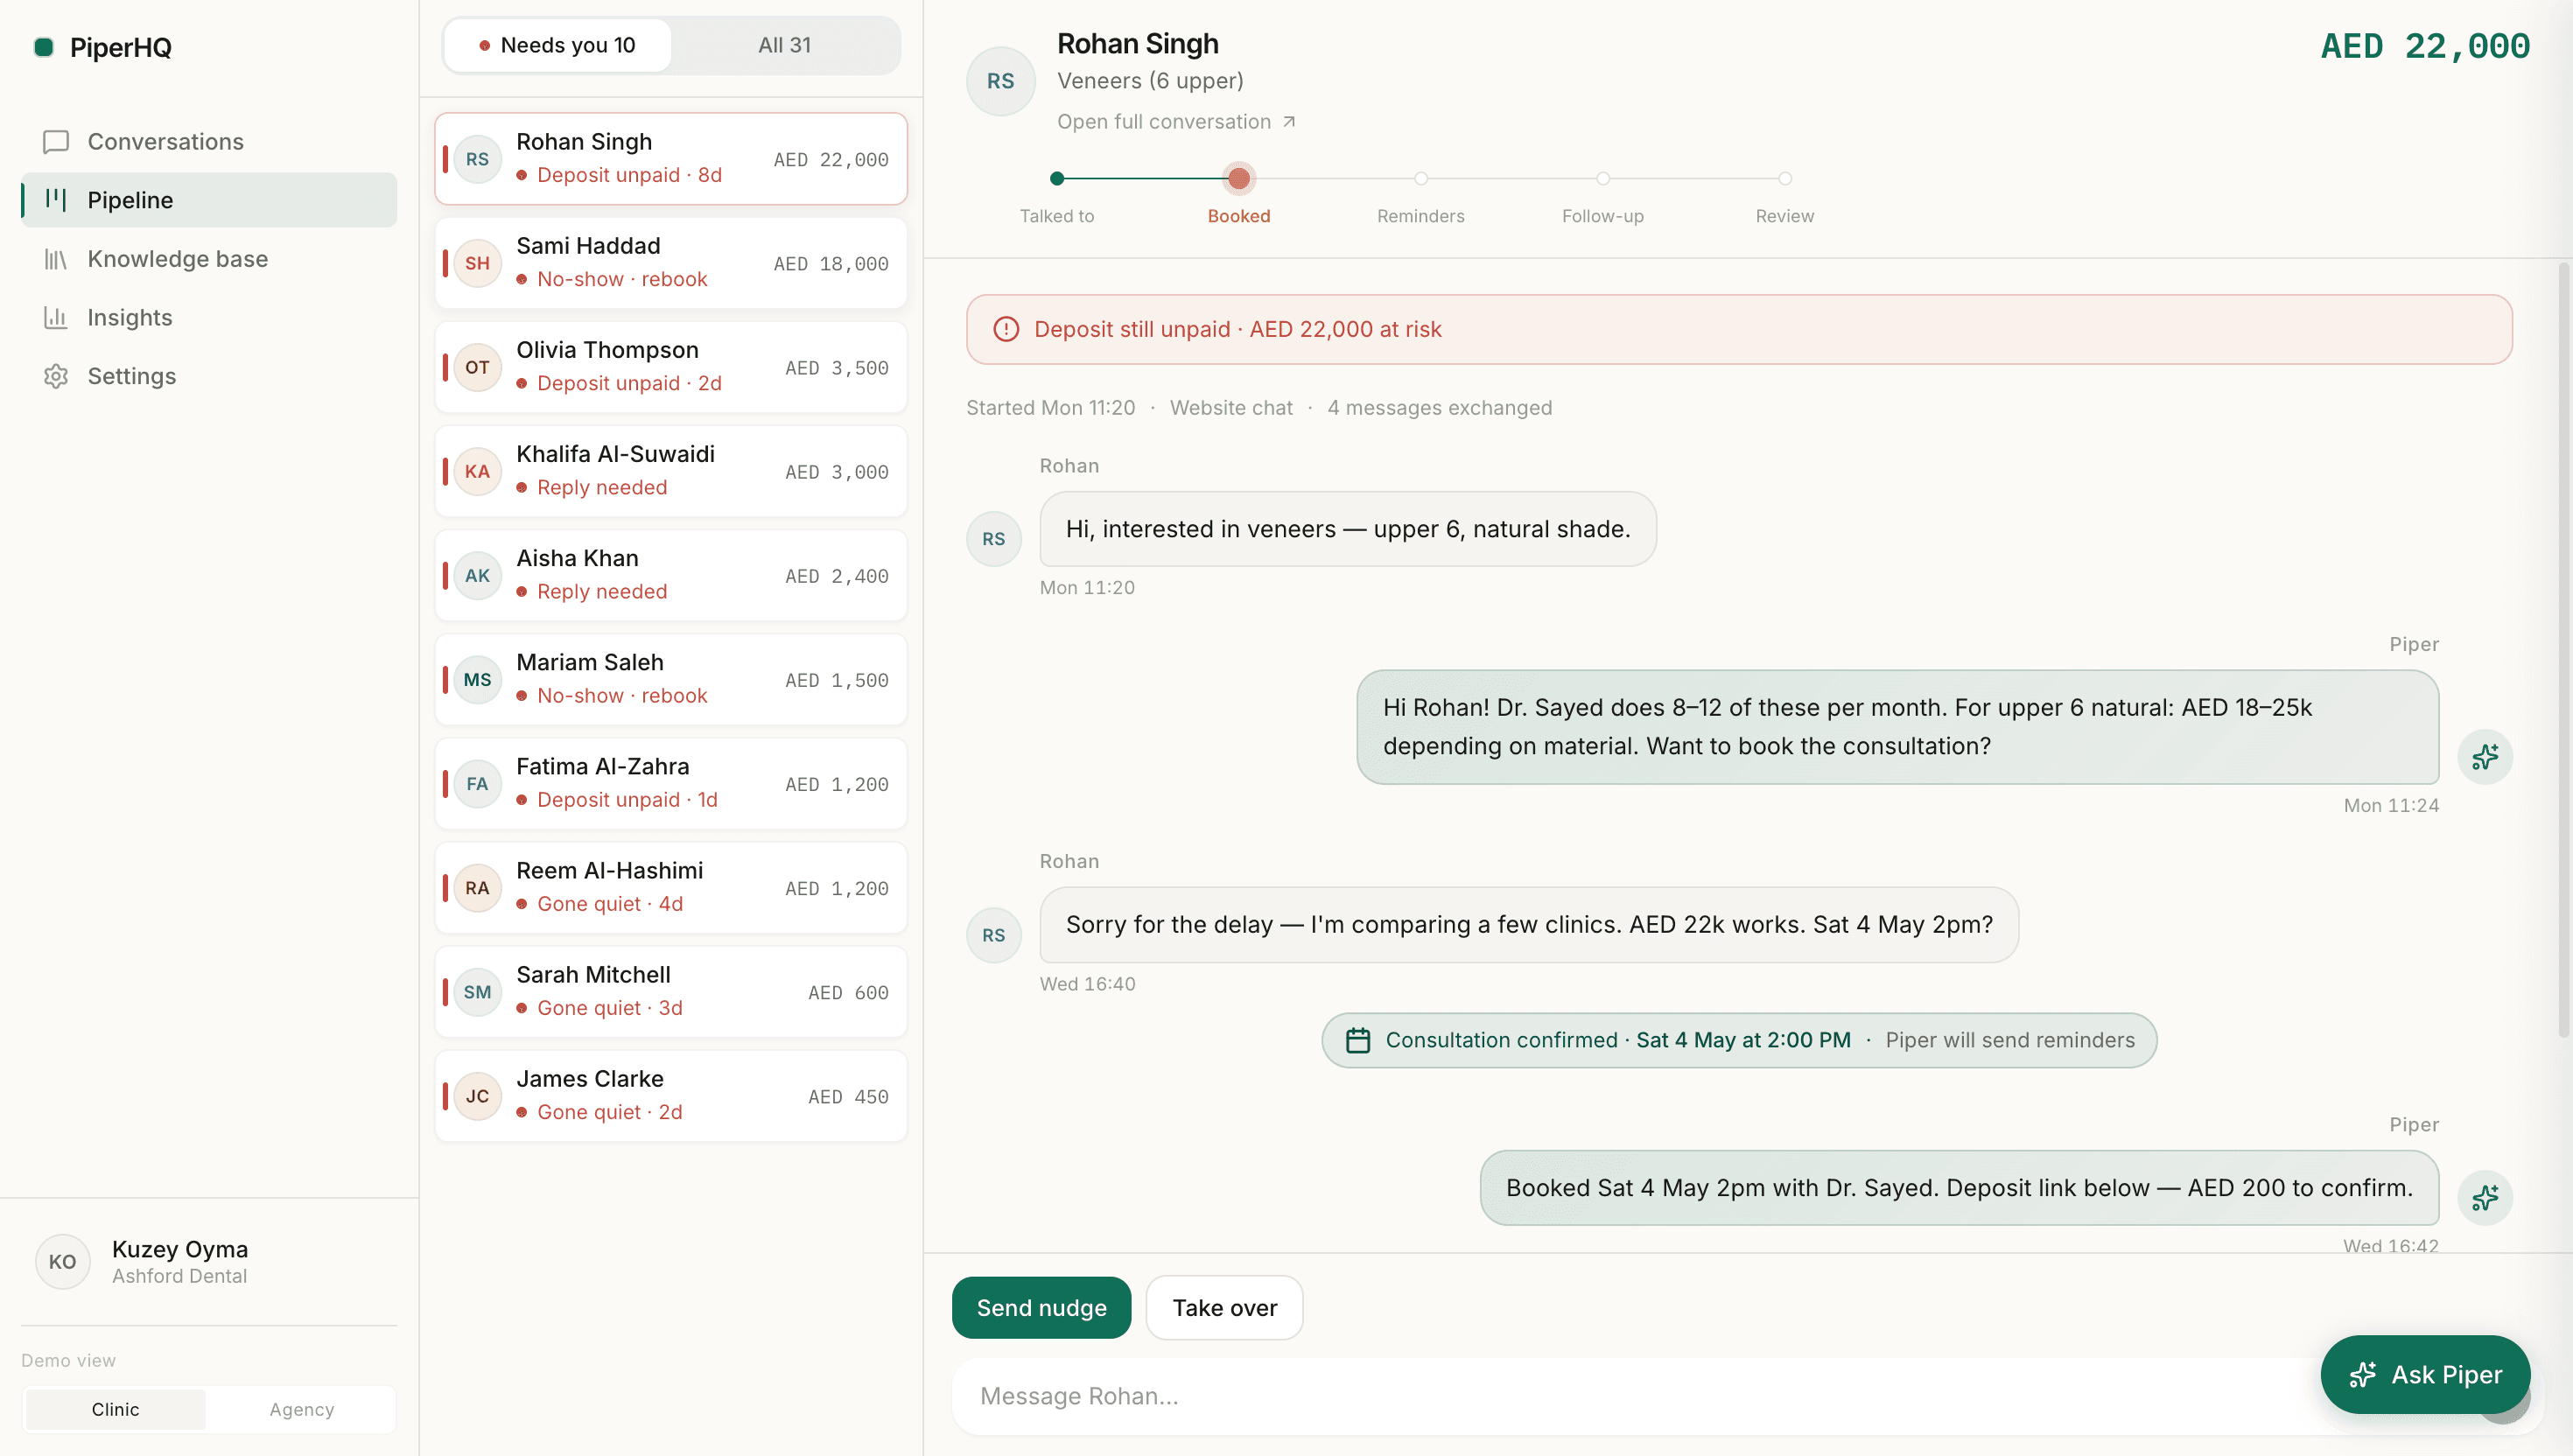Click the PiperHQ logo icon

[44, 47]
